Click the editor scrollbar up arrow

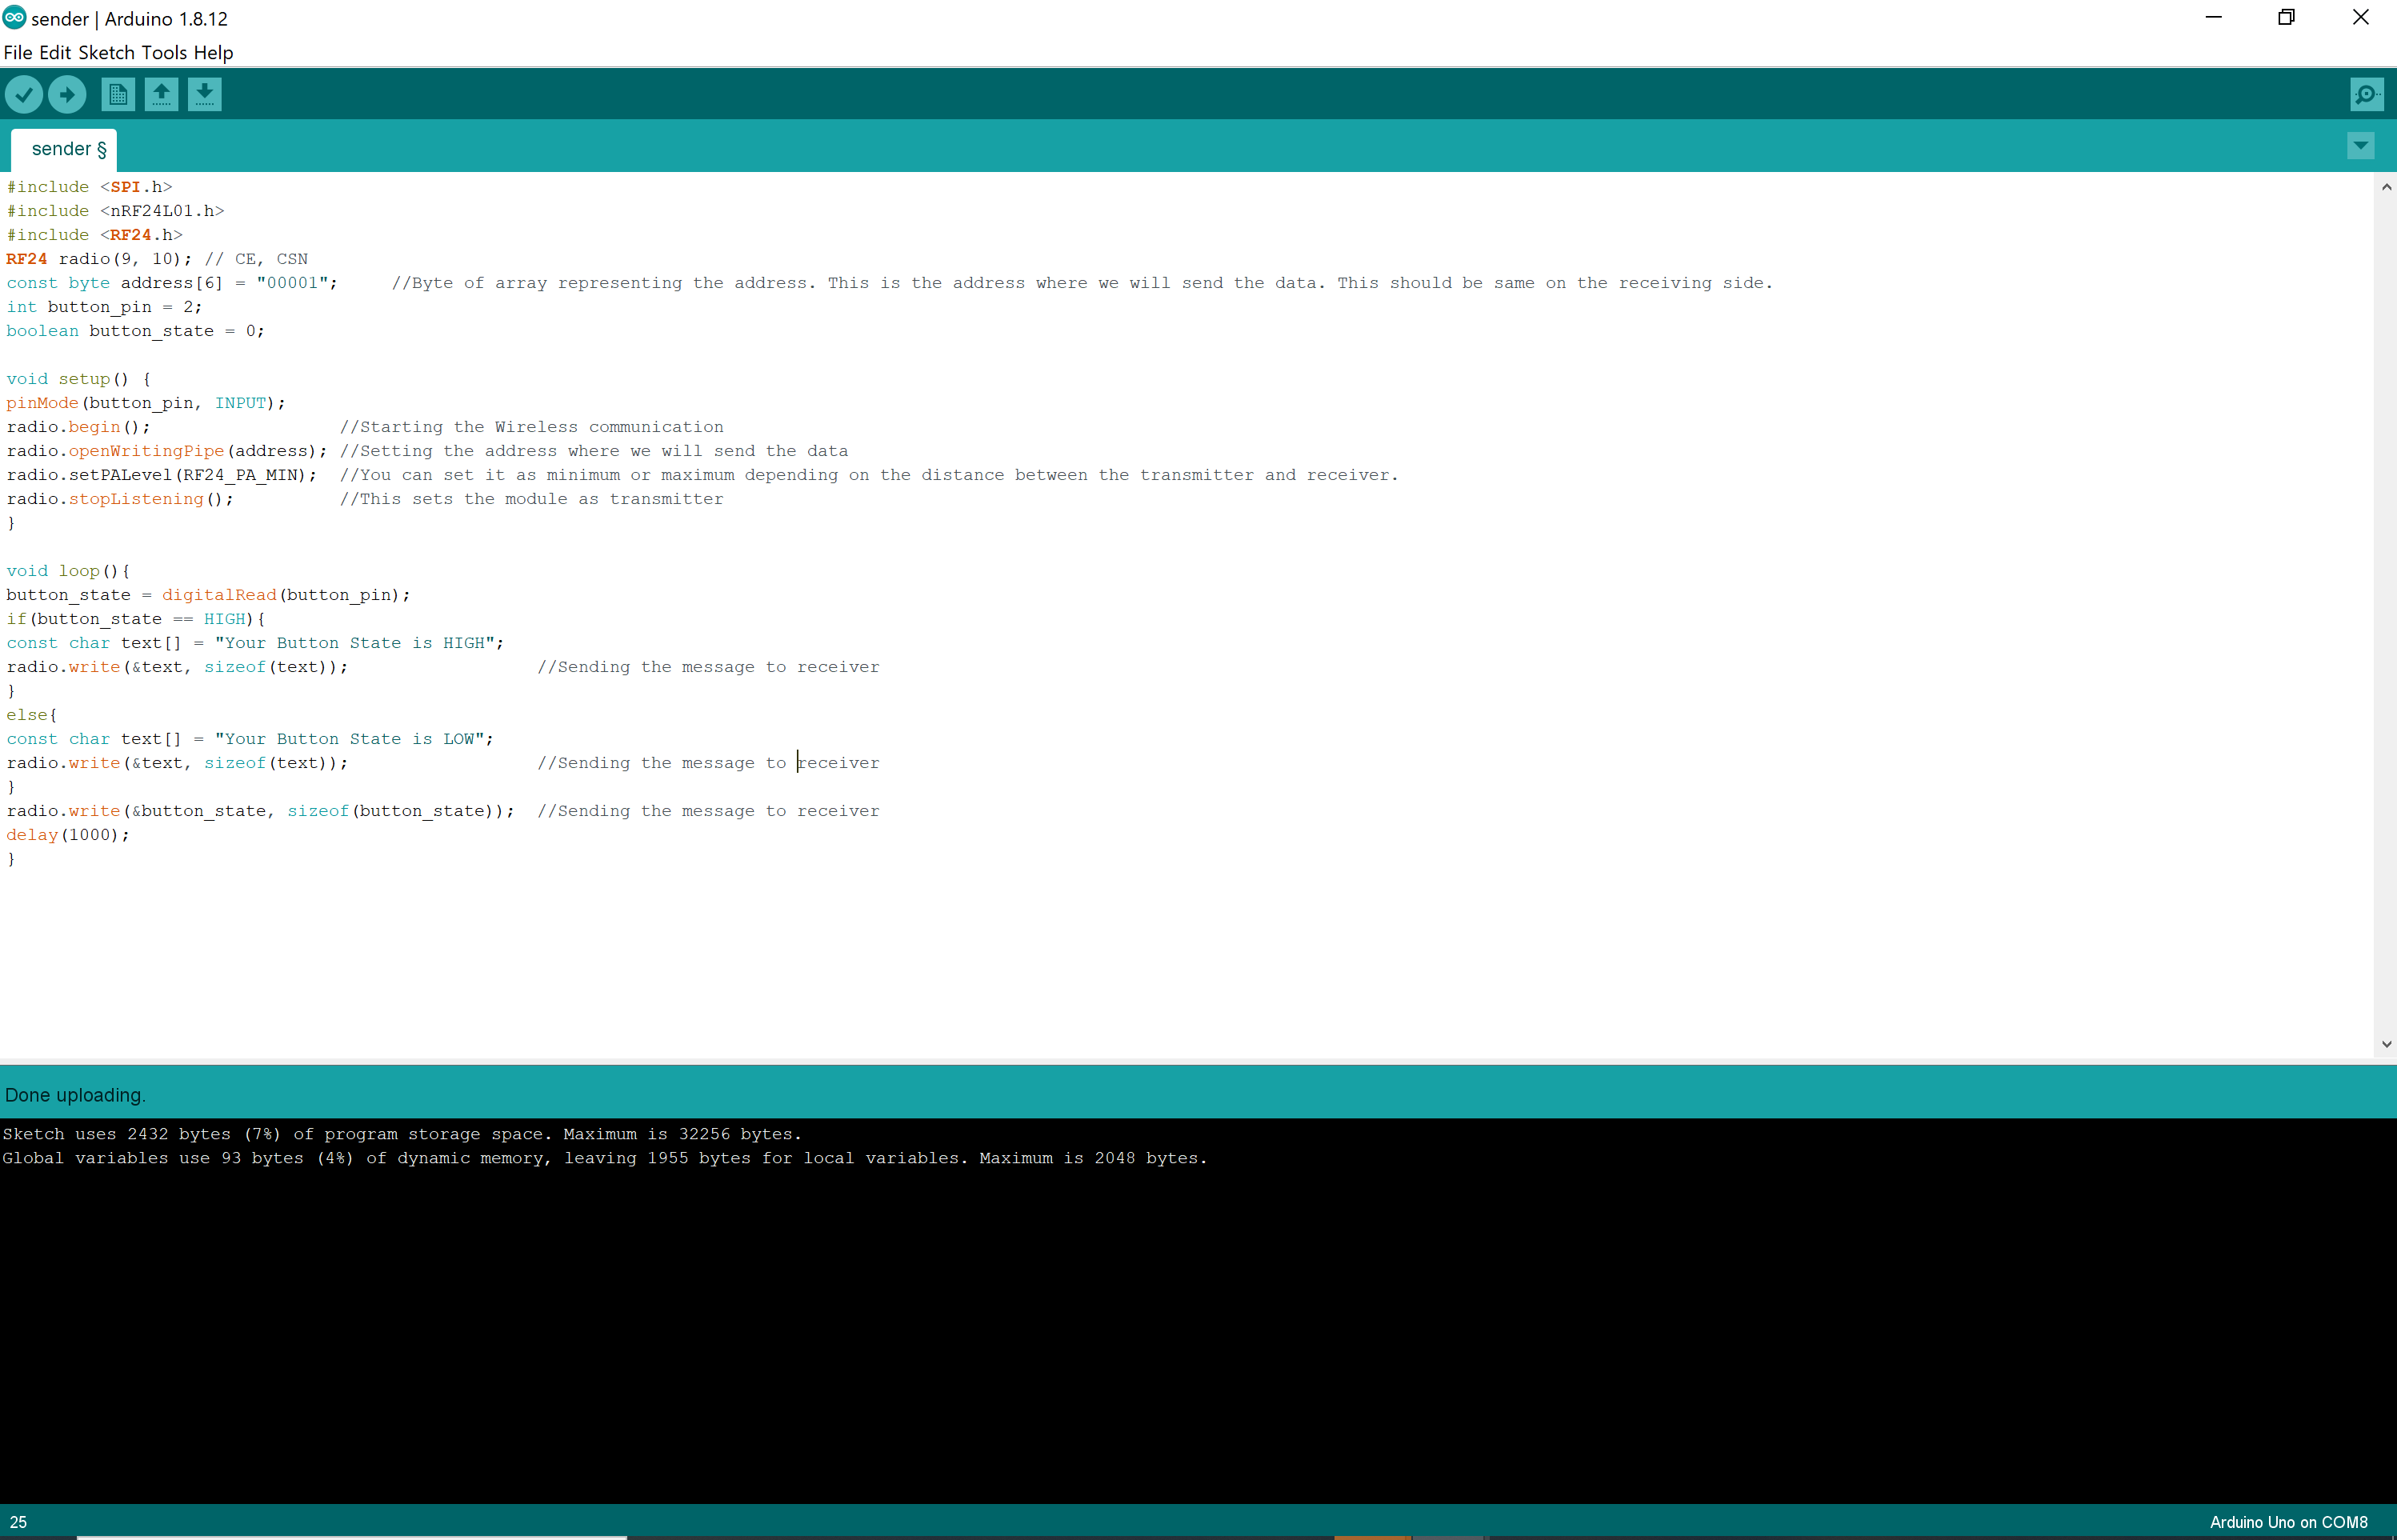pyautogui.click(x=2386, y=187)
